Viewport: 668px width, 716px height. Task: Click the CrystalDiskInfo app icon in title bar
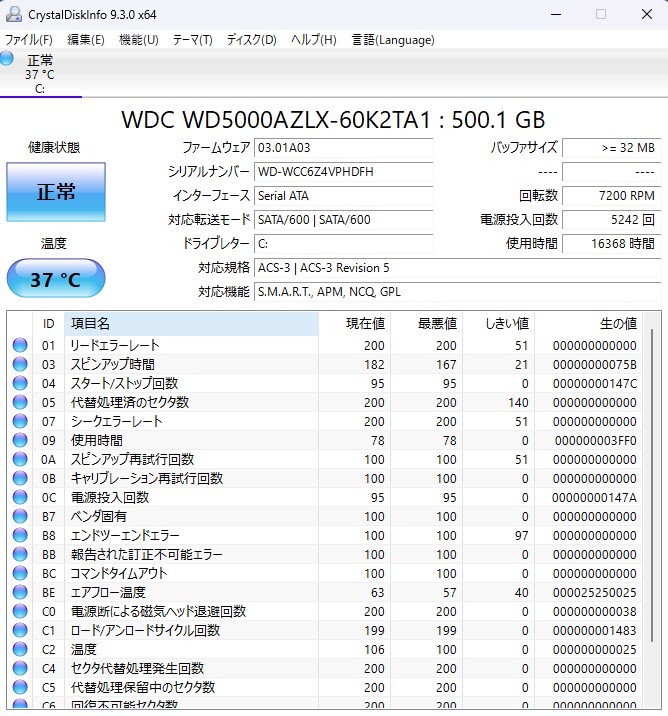[x=14, y=14]
